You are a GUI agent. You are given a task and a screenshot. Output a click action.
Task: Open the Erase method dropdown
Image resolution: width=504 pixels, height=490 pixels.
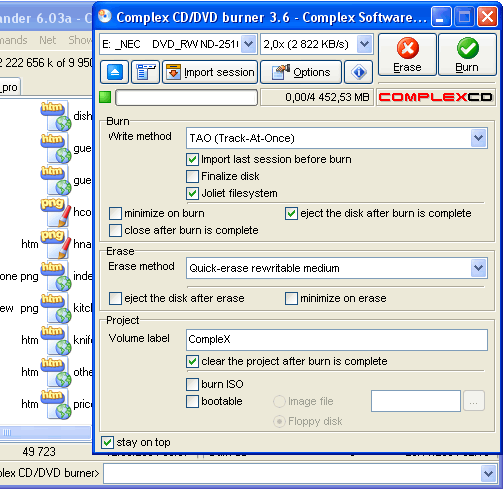coord(479,268)
